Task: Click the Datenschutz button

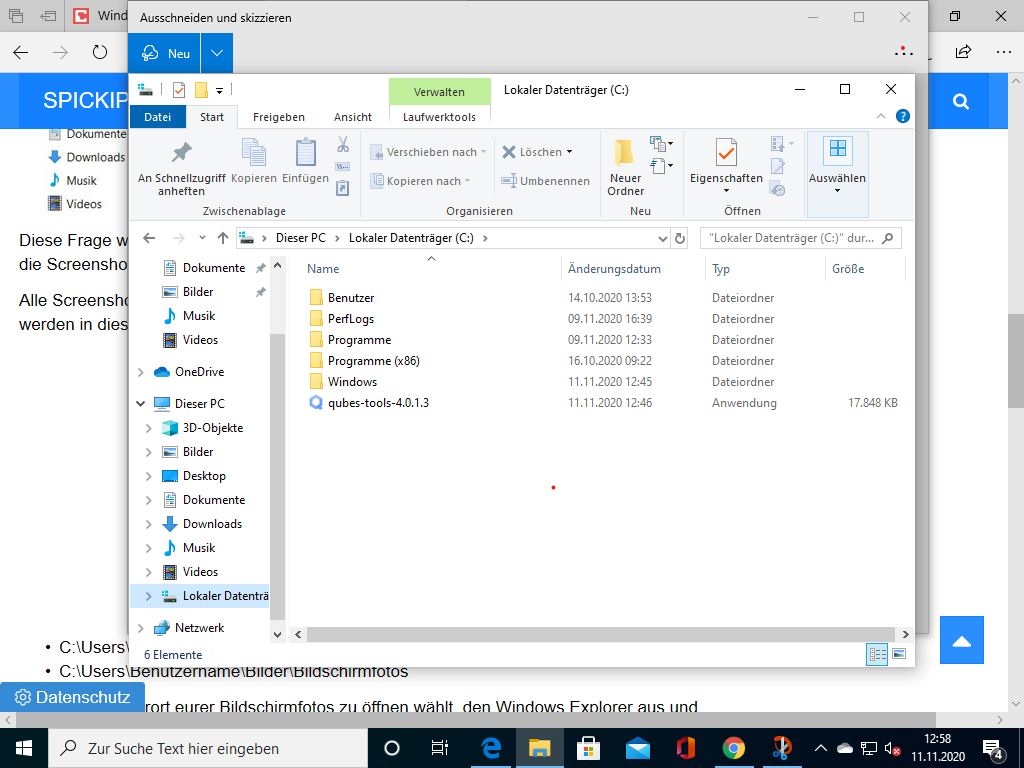Action: [72, 697]
